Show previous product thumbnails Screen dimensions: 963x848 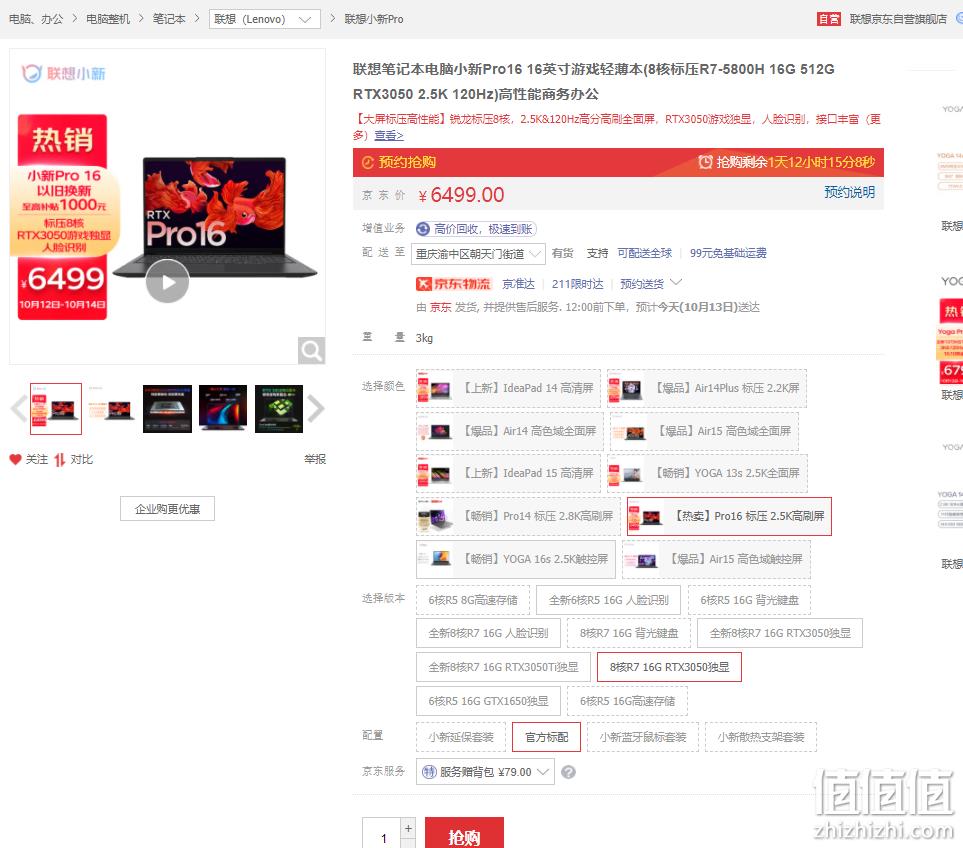19,409
